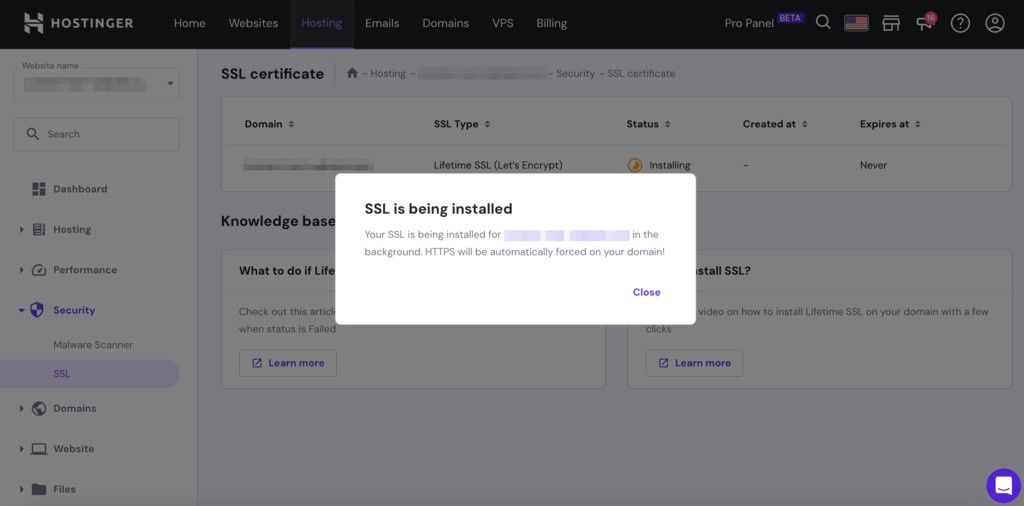Open the live chat bubble icon

(x=1003, y=485)
